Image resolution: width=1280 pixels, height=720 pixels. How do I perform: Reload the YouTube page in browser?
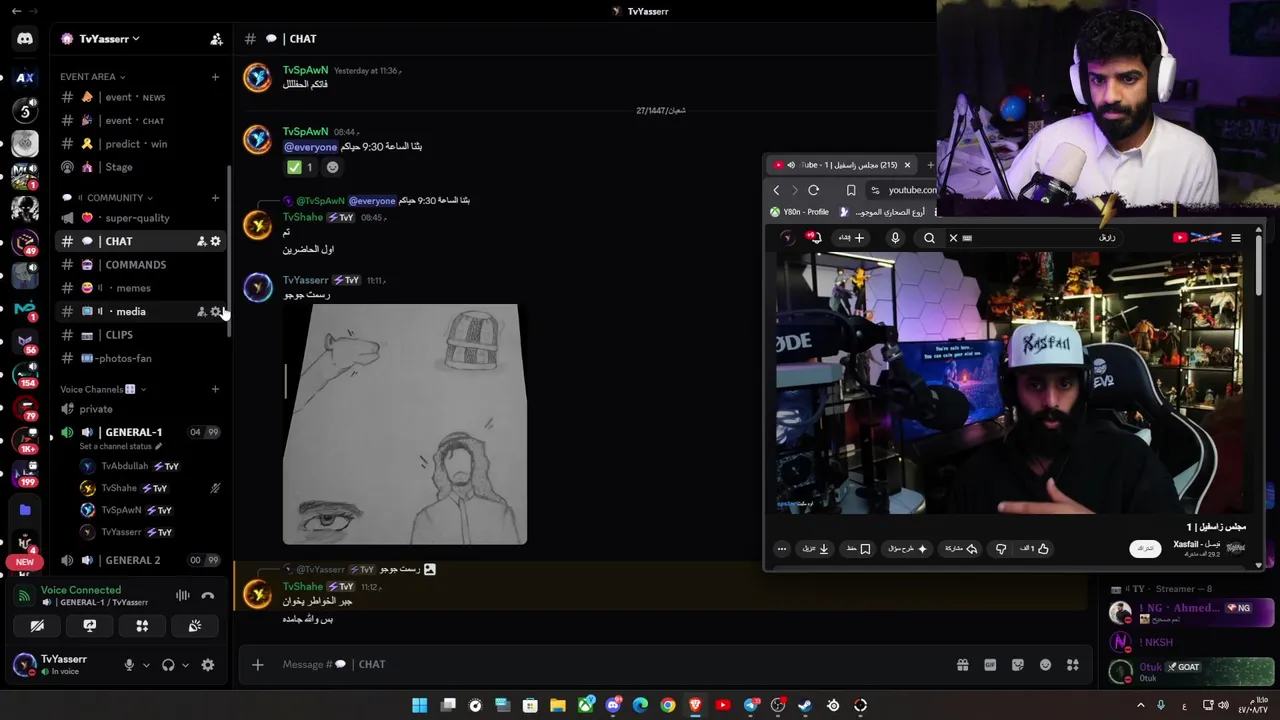(814, 190)
